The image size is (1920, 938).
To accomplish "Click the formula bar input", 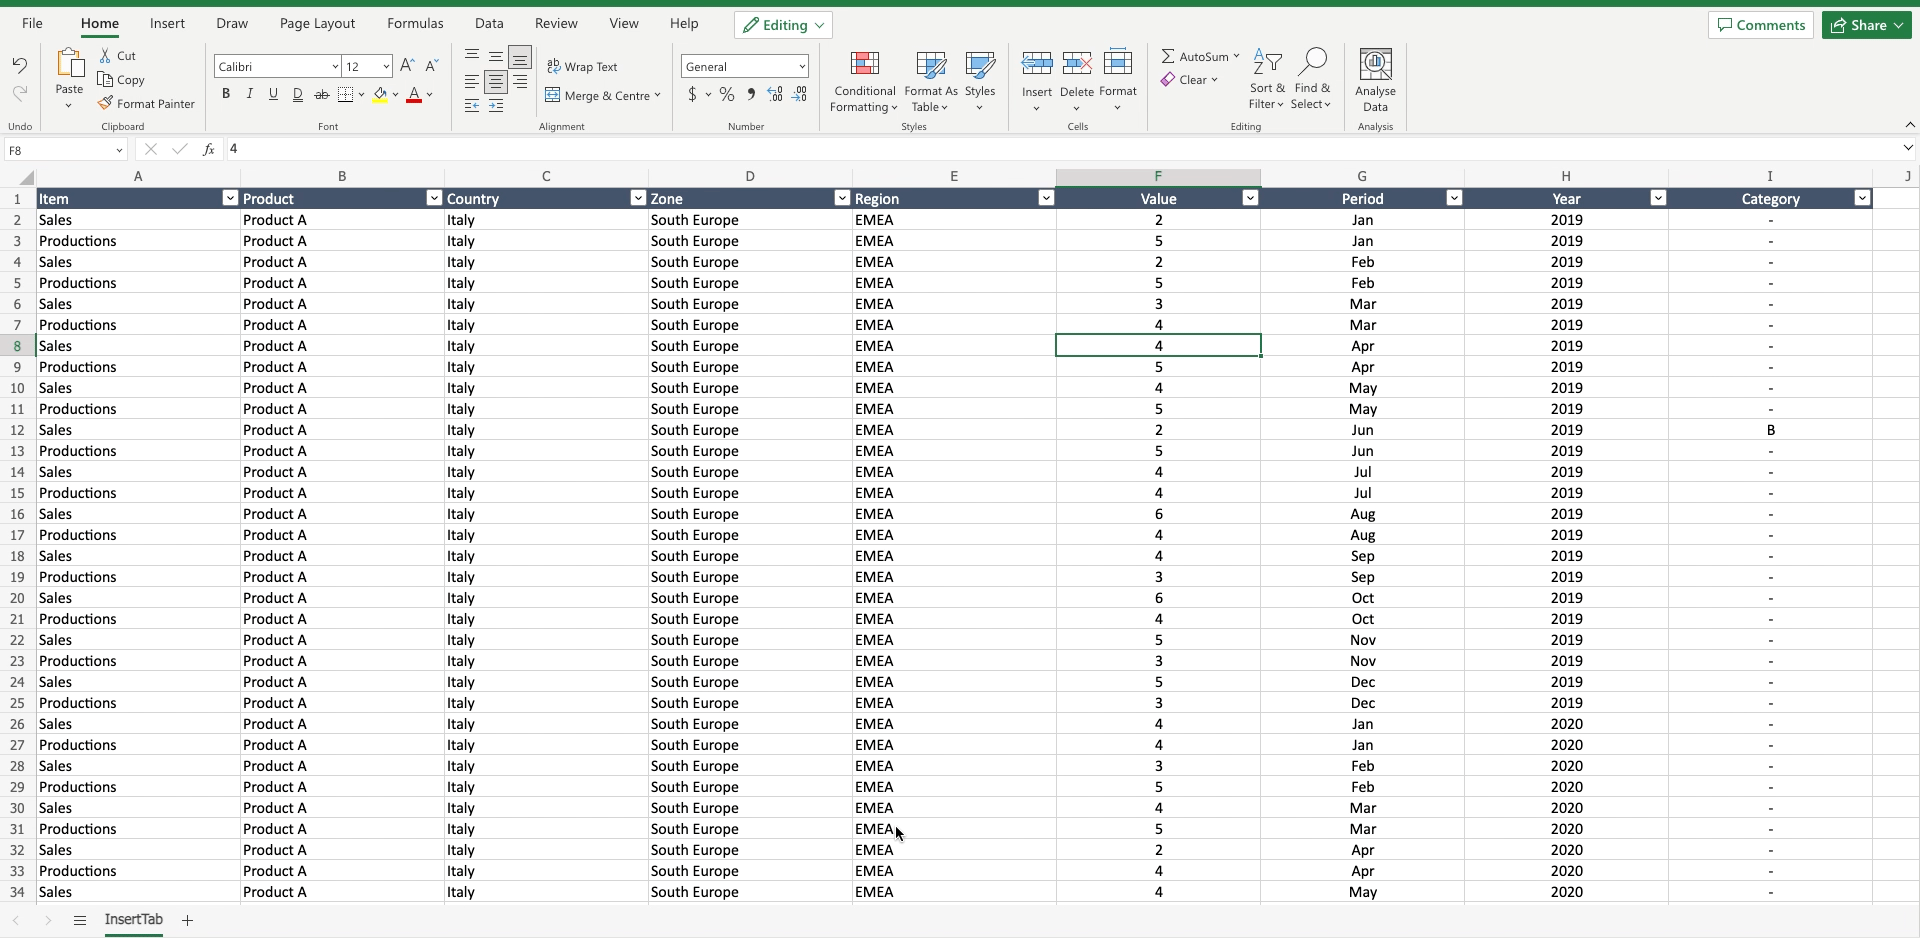I will click(1060, 150).
